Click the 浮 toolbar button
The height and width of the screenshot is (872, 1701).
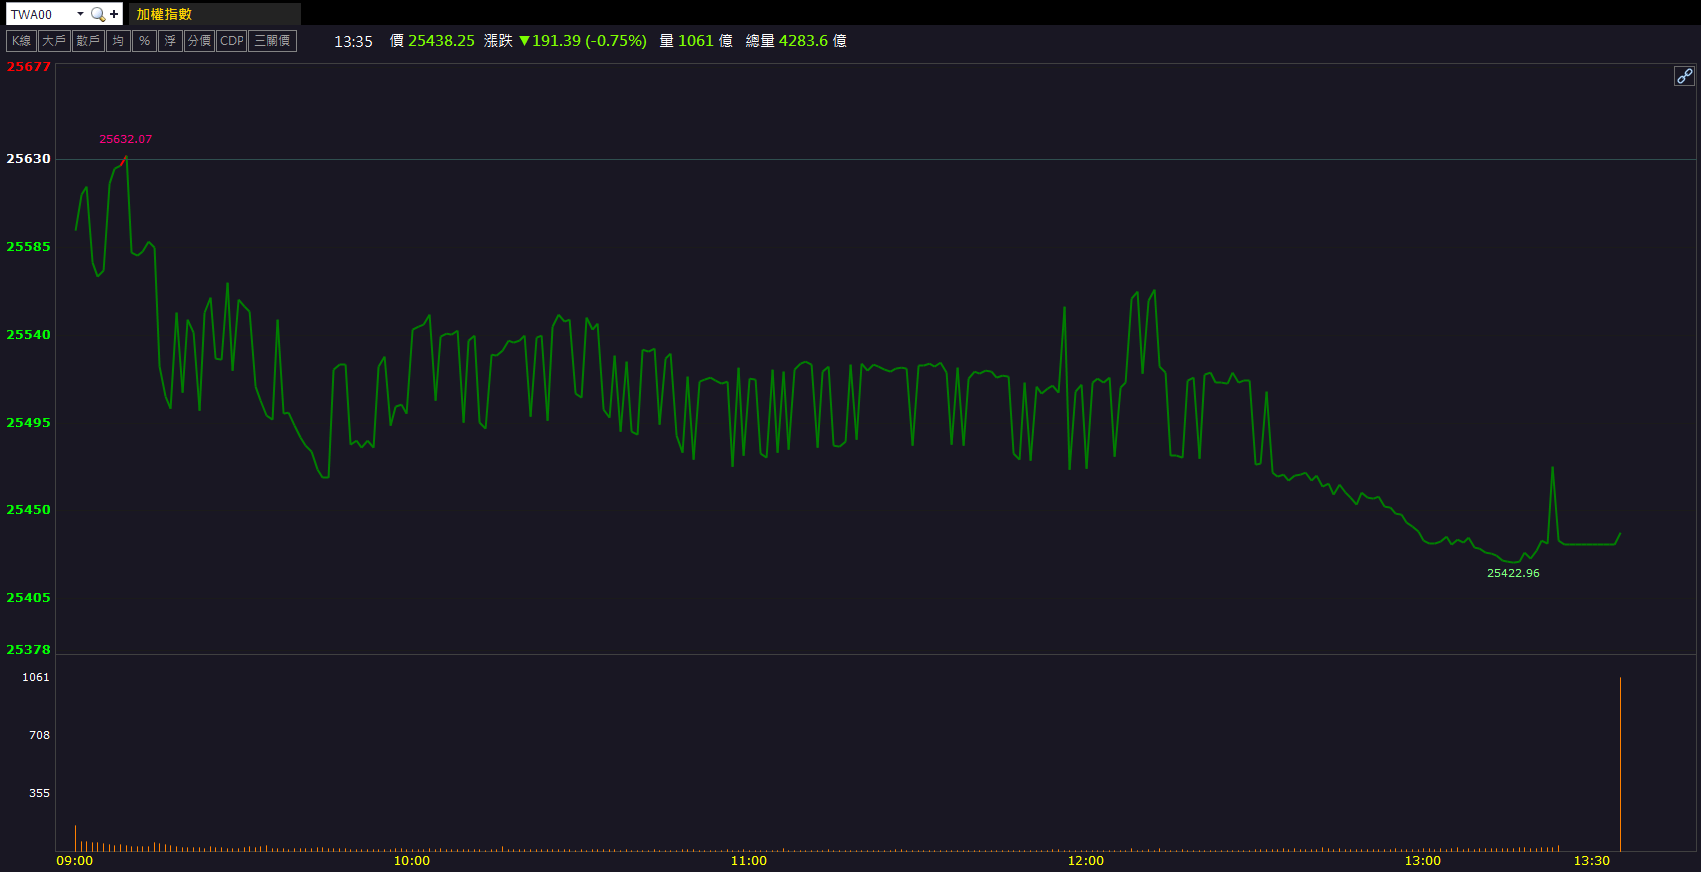tap(170, 41)
